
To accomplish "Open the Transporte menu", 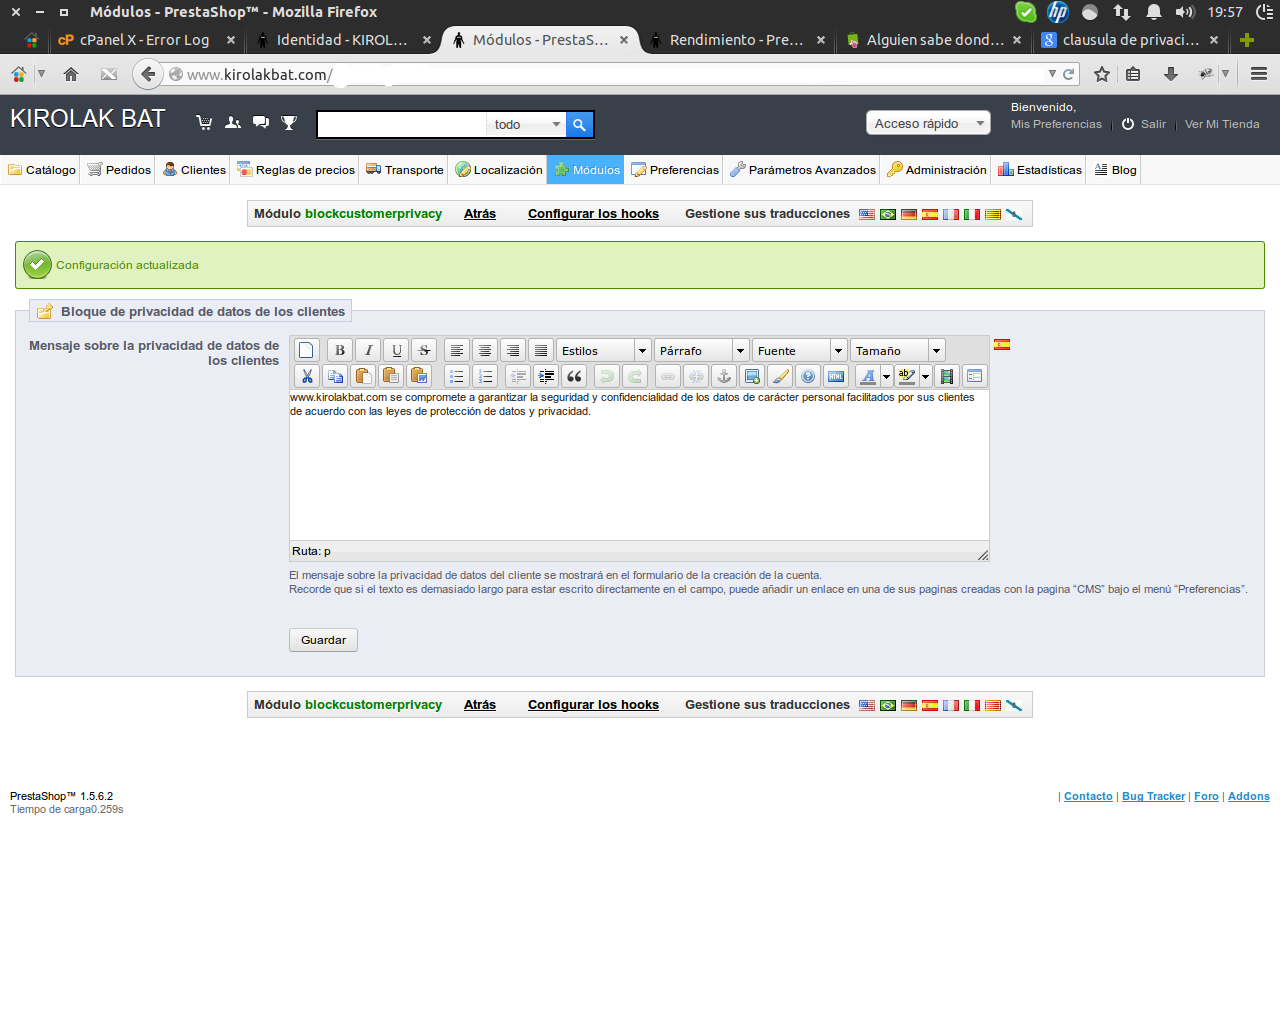I will point(405,170).
